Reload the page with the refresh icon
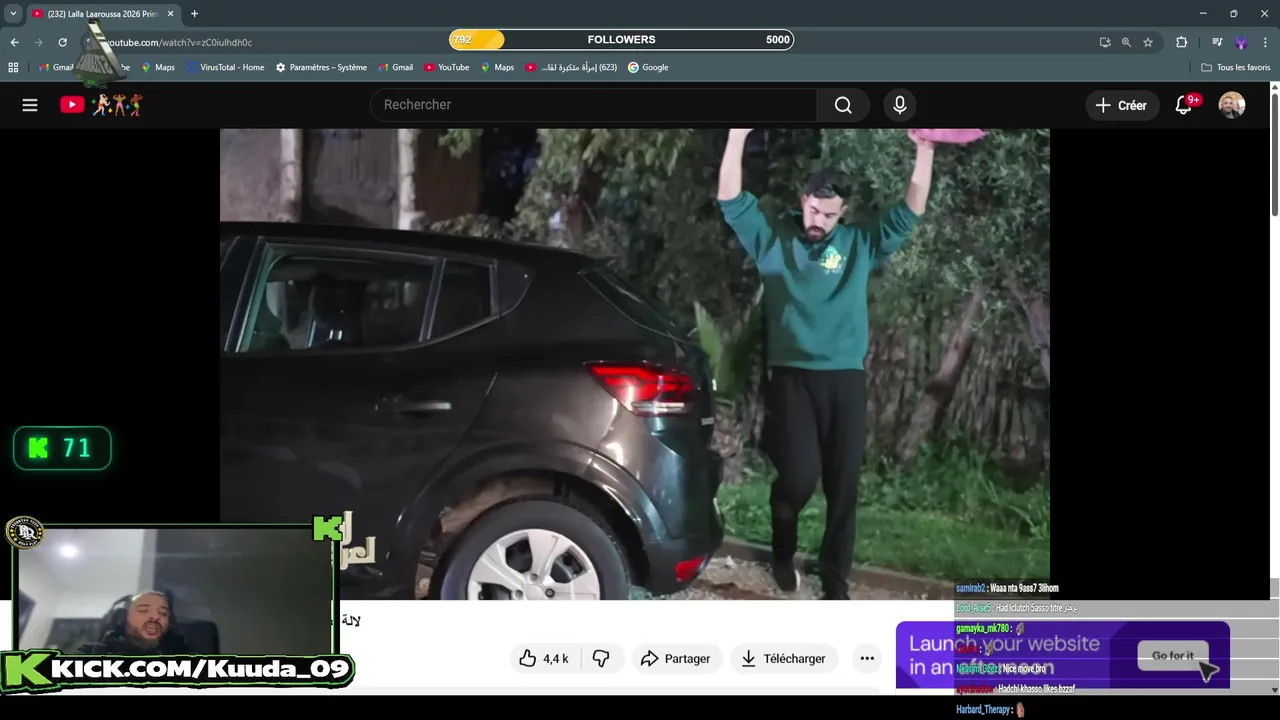The height and width of the screenshot is (720, 1280). pyautogui.click(x=62, y=42)
